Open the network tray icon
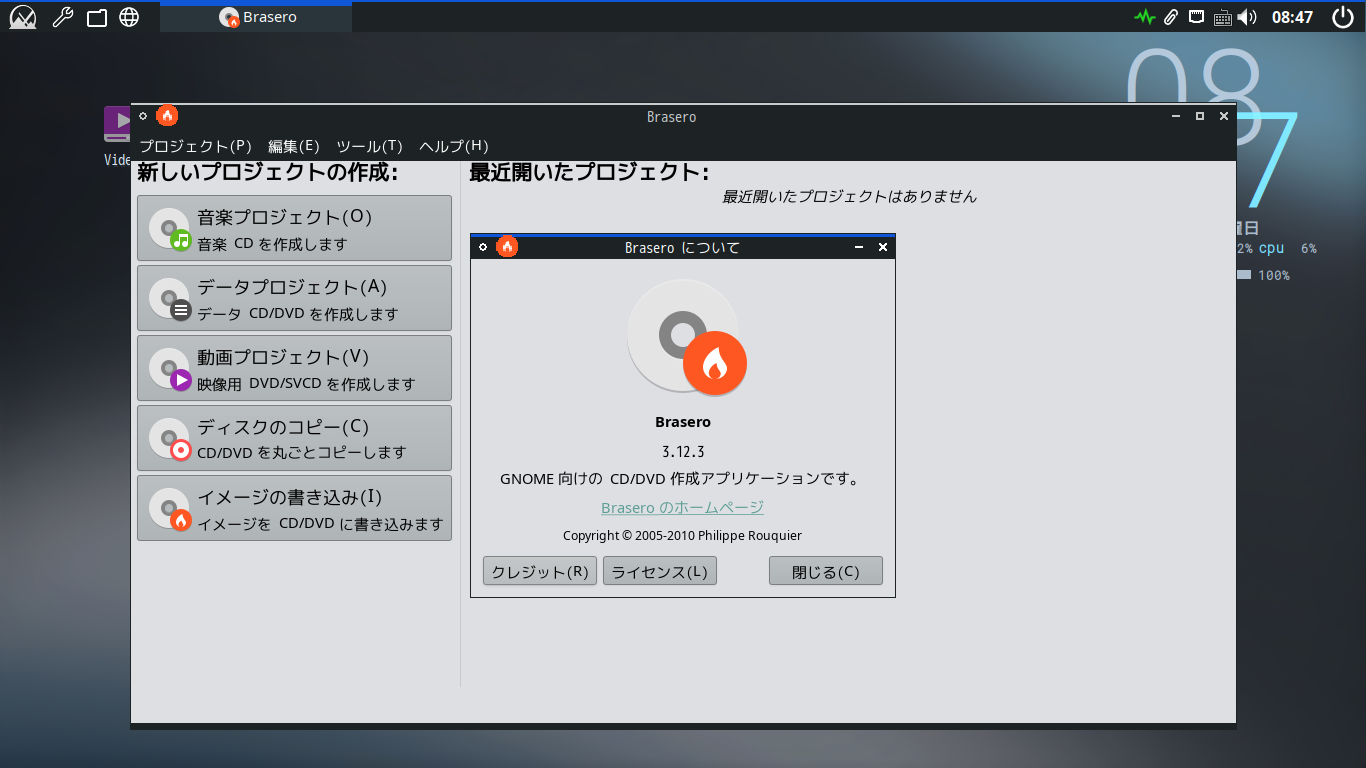The height and width of the screenshot is (768, 1366). point(1196,17)
